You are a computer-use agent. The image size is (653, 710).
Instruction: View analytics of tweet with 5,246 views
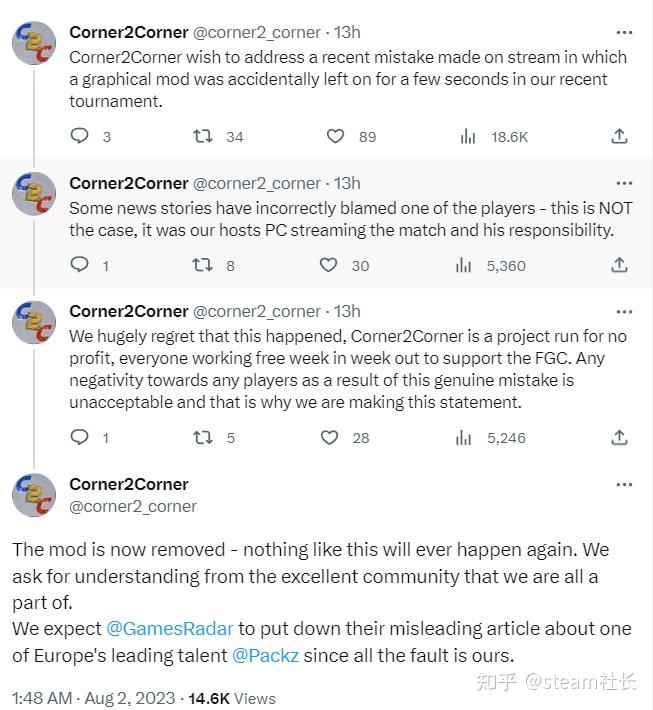tap(463, 437)
